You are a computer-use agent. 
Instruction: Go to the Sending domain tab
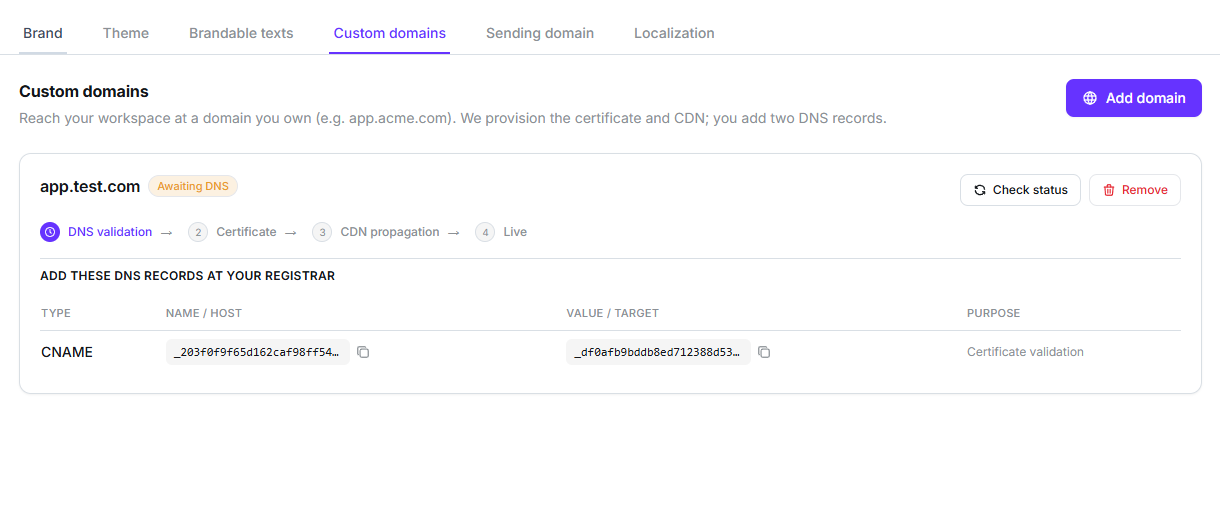[540, 33]
